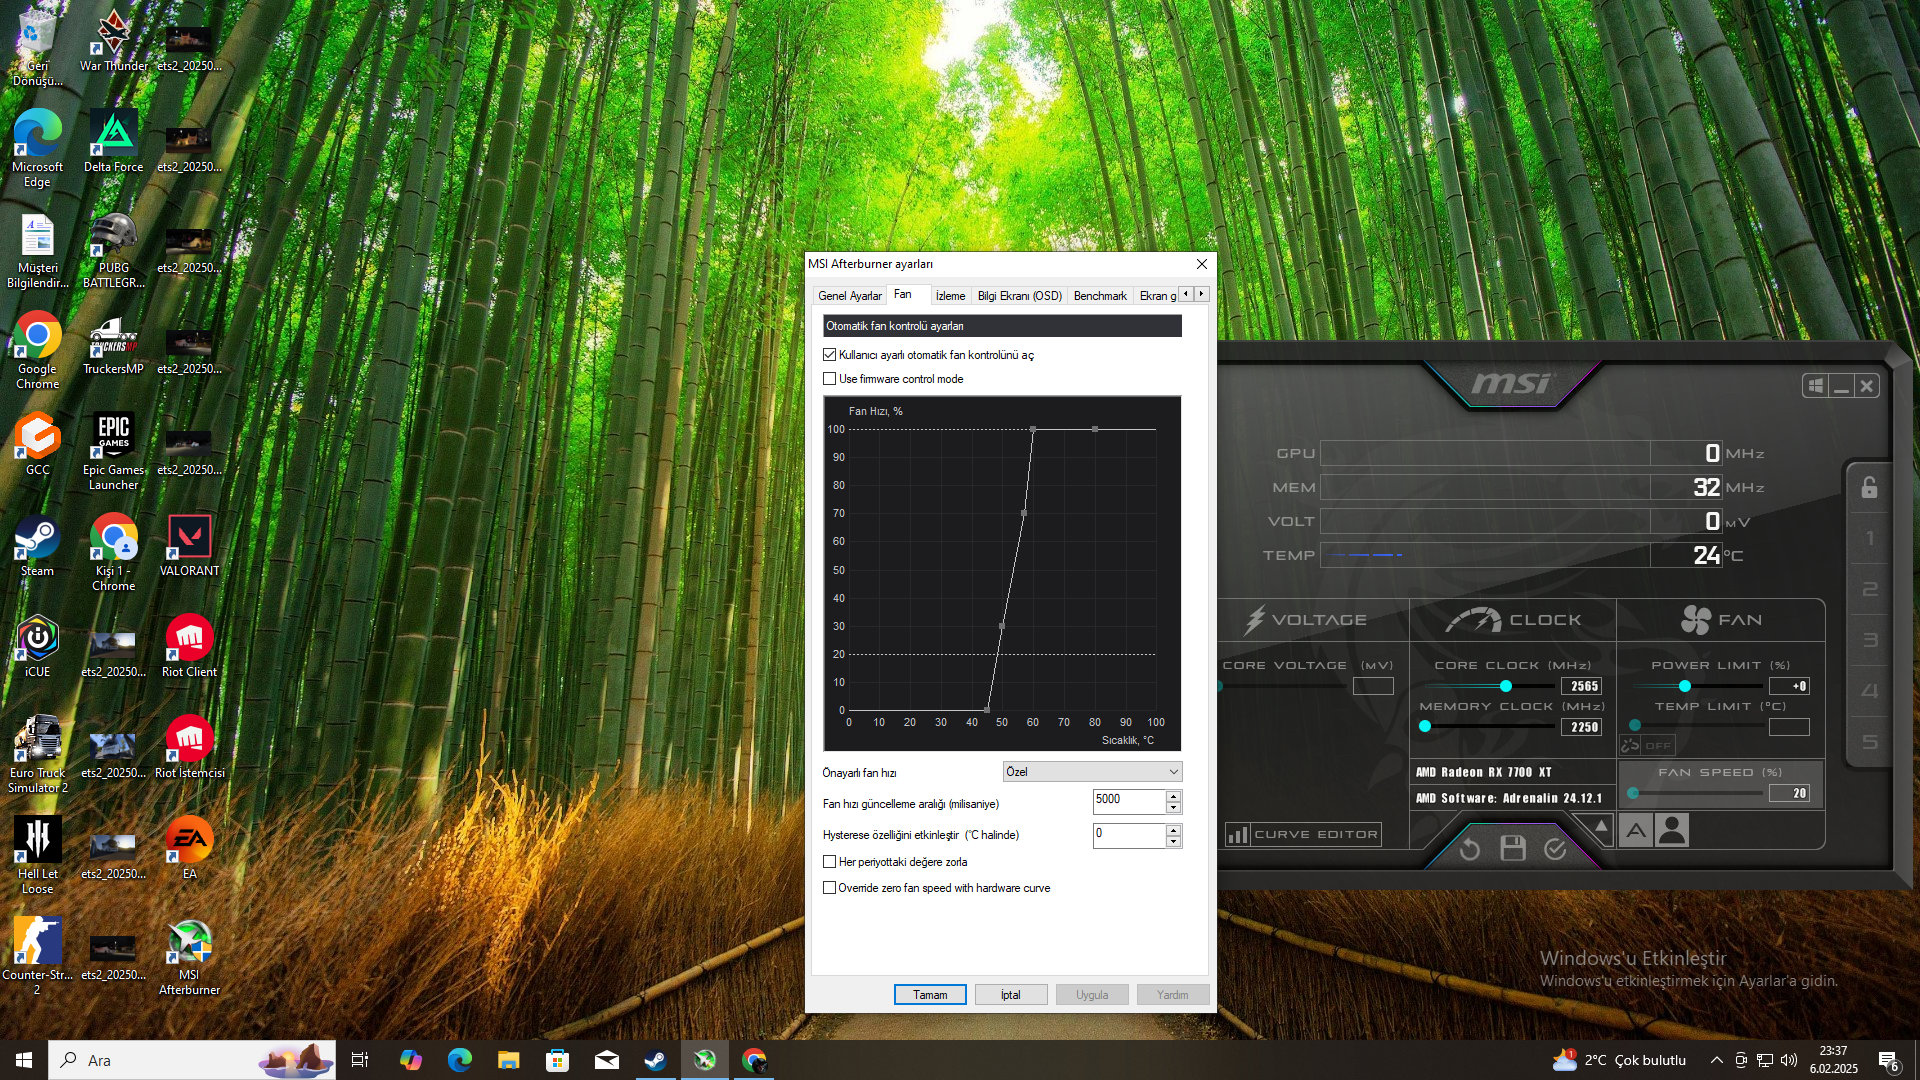Switch to İzleme tab
The width and height of the screenshot is (1920, 1080).
pyautogui.click(x=950, y=296)
